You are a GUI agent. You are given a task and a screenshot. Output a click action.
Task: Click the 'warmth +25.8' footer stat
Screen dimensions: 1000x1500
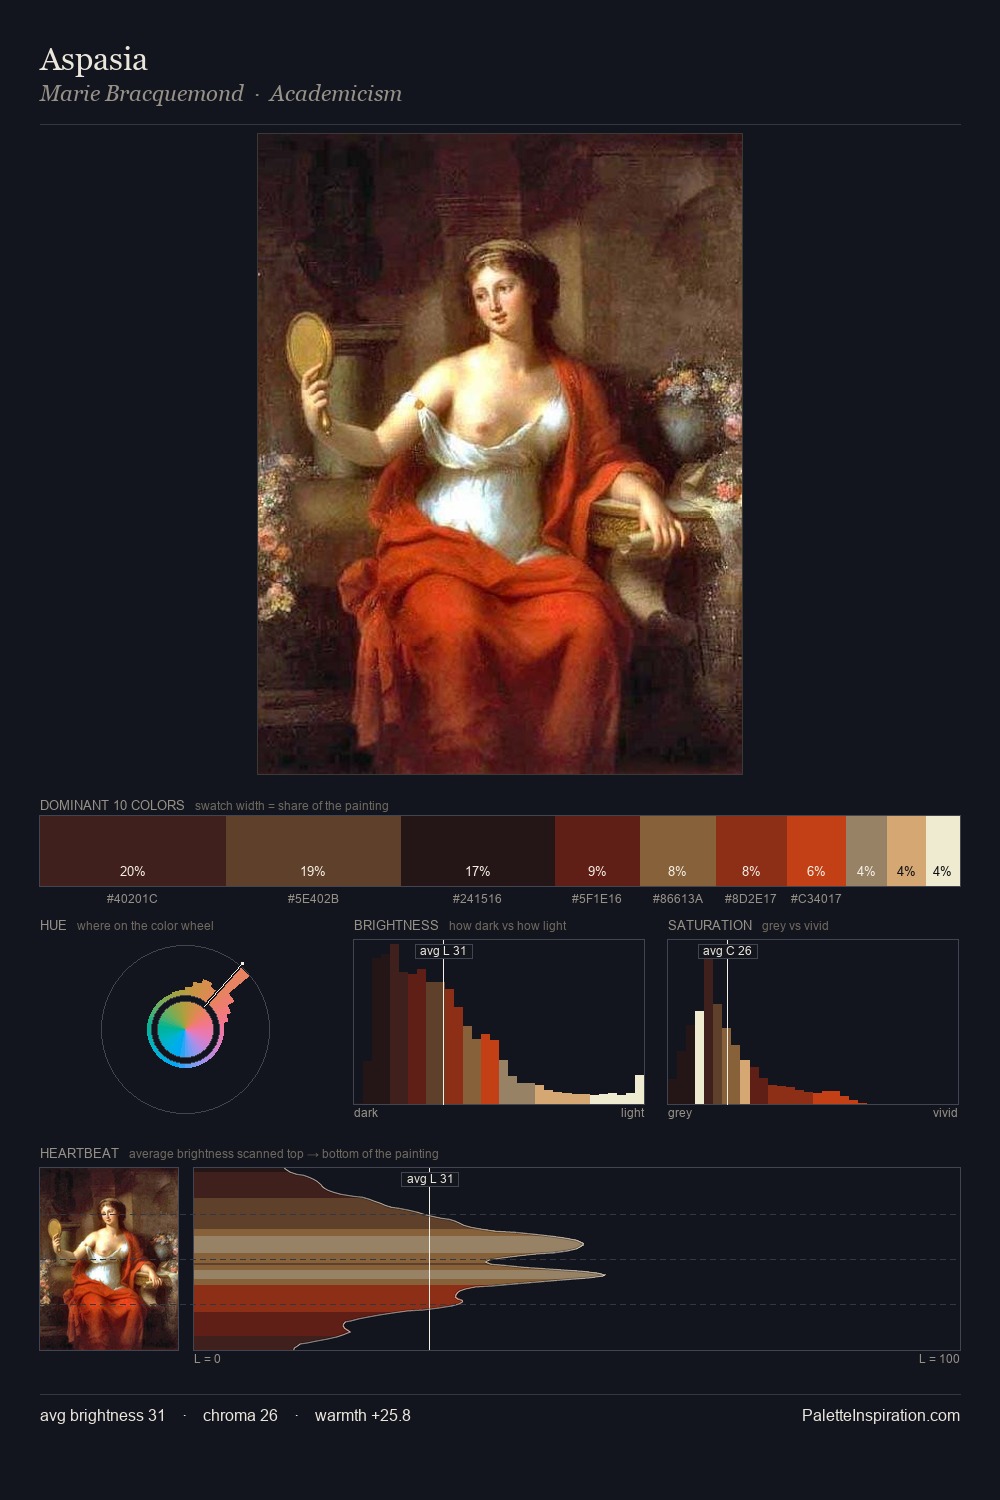(363, 1416)
